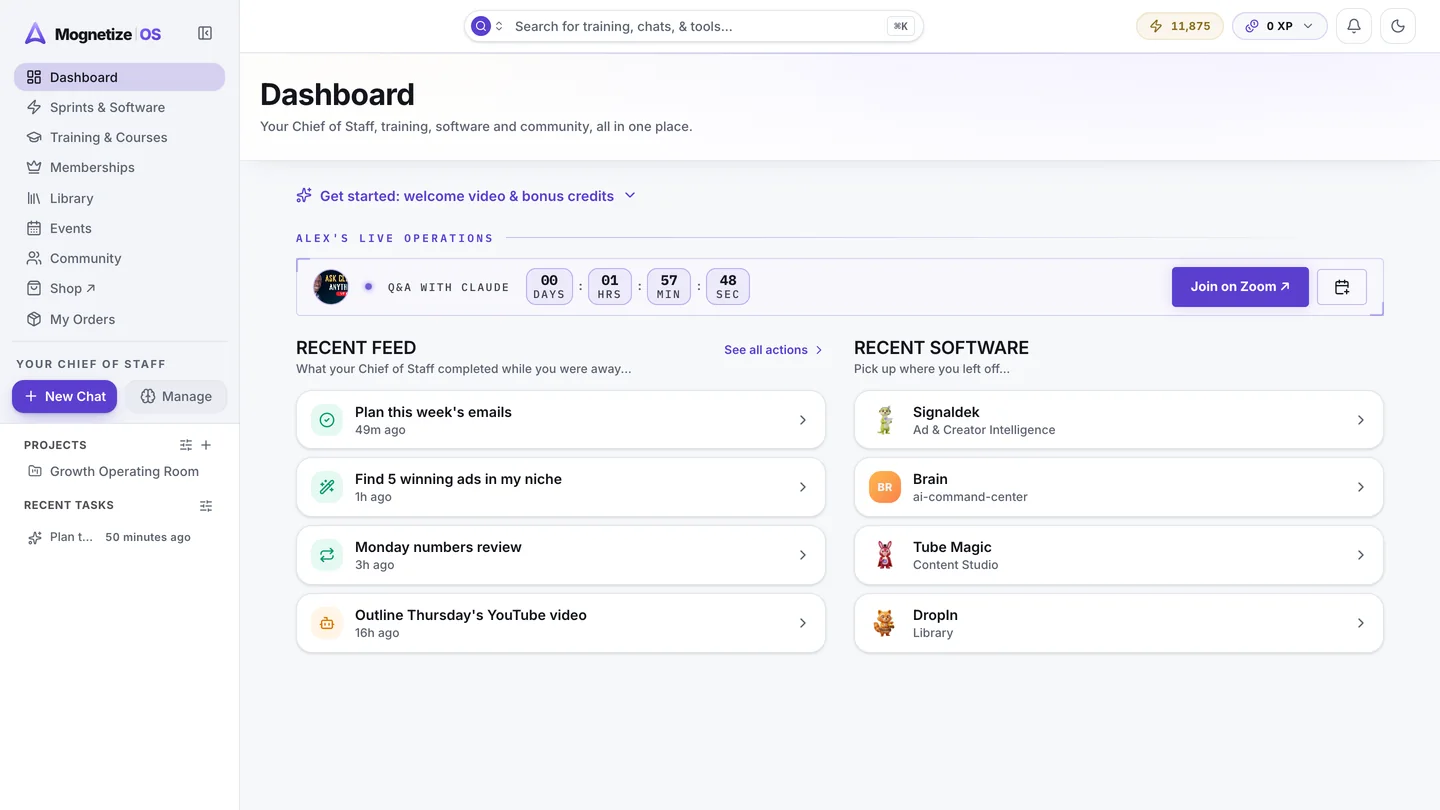This screenshot has height=810, width=1440.
Task: Add event to calendar icon
Action: [x=1342, y=287]
